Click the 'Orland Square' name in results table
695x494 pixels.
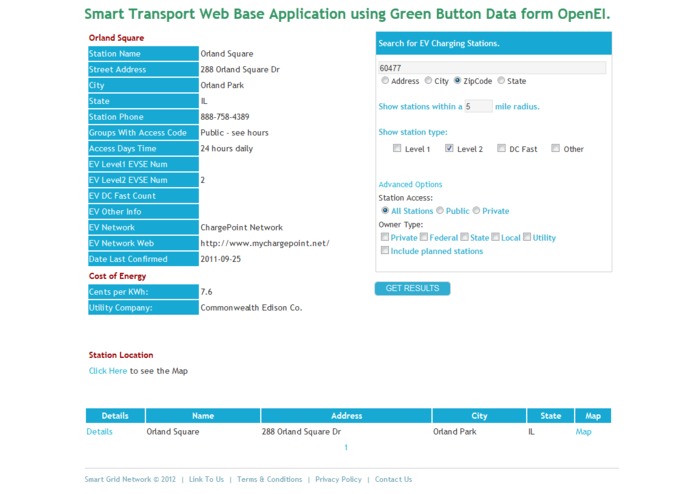click(x=173, y=432)
